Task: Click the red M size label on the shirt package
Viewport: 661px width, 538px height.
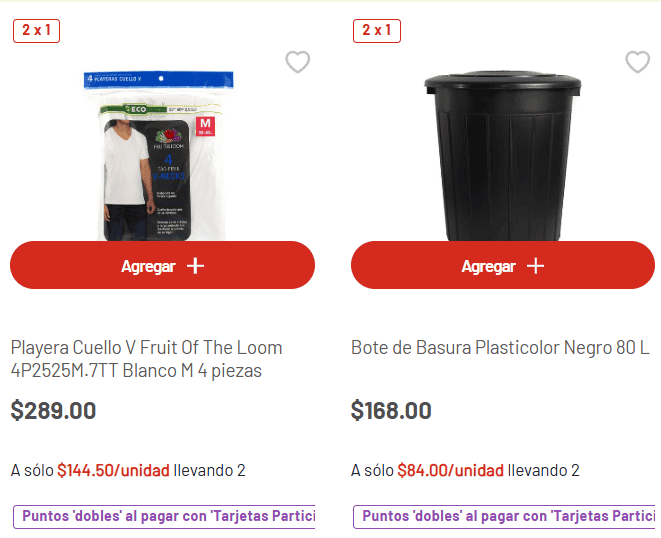Action: point(206,128)
